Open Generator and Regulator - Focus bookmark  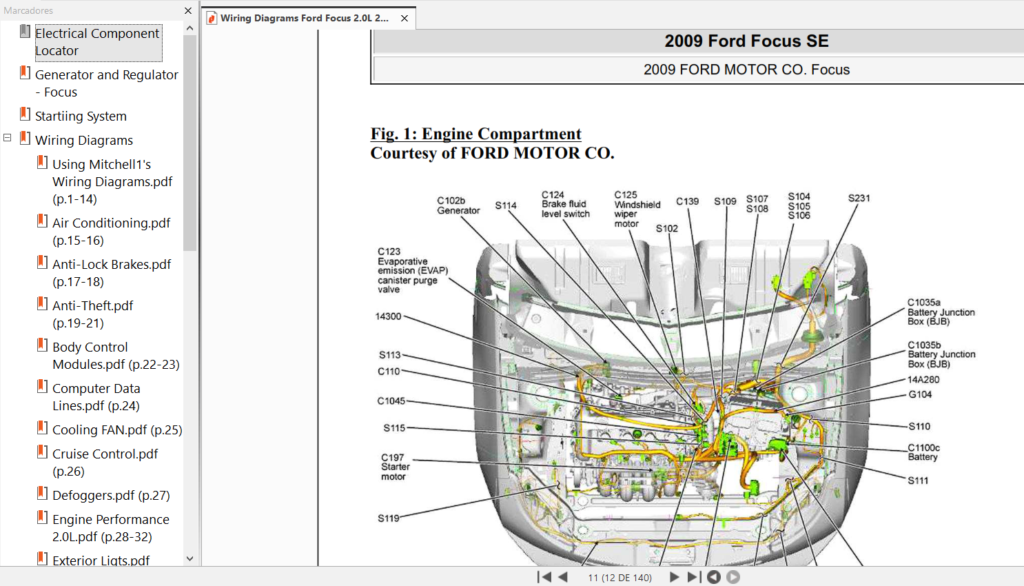106,83
